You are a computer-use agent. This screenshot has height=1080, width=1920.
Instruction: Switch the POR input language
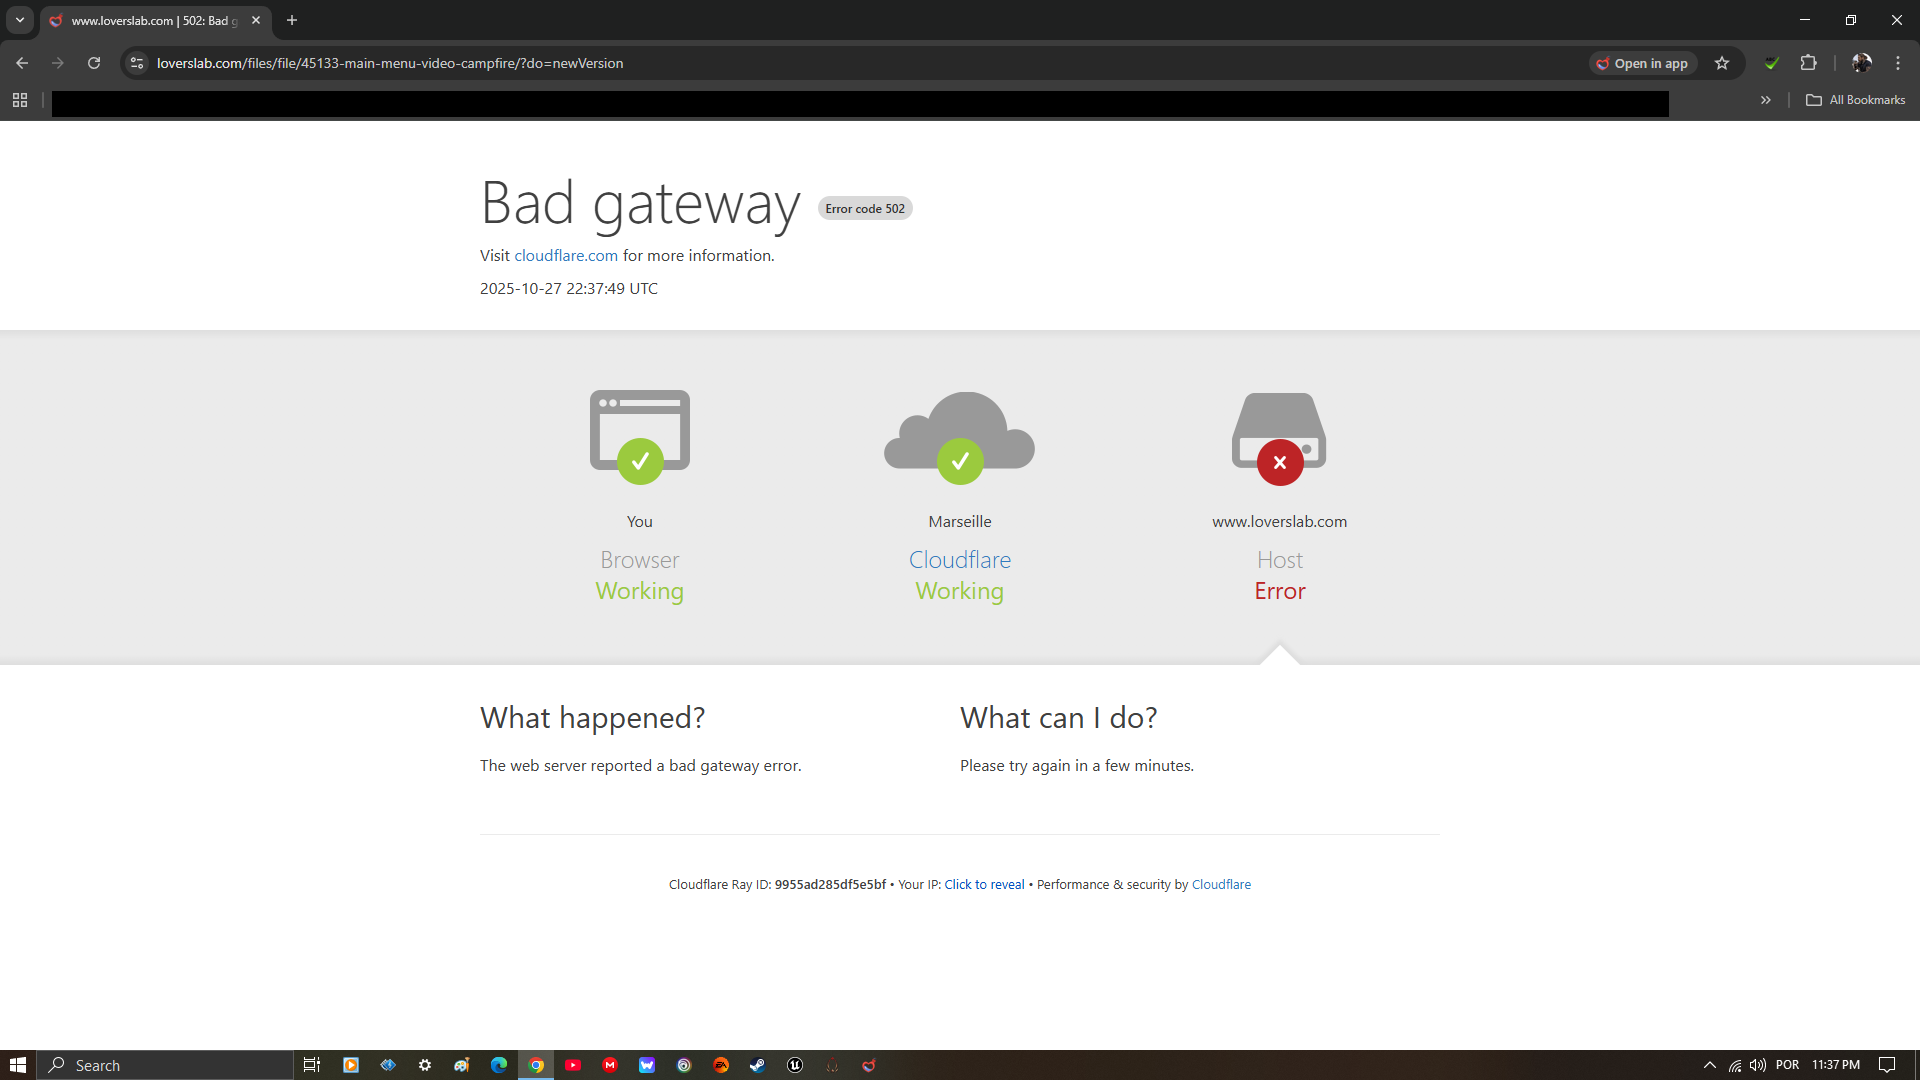click(x=1788, y=1065)
